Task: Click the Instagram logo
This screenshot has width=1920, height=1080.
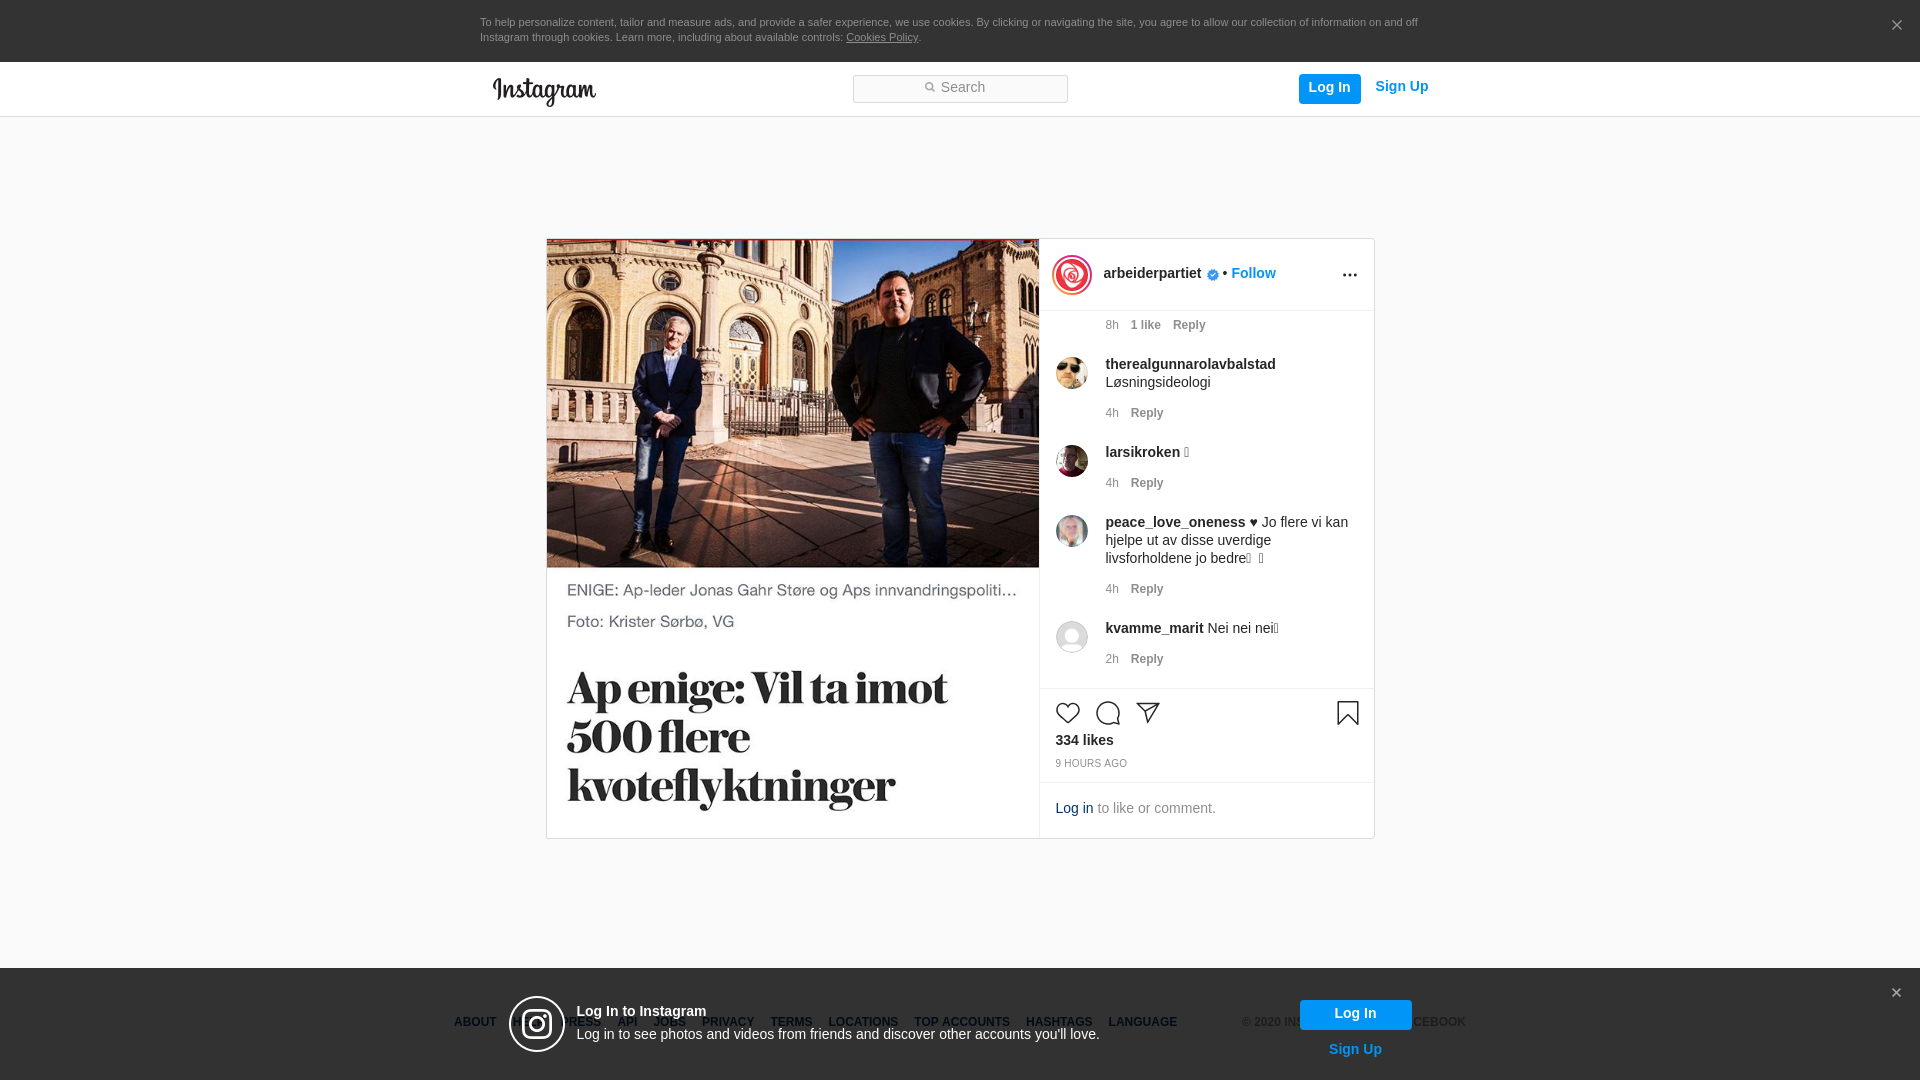Action: pyautogui.click(x=544, y=91)
